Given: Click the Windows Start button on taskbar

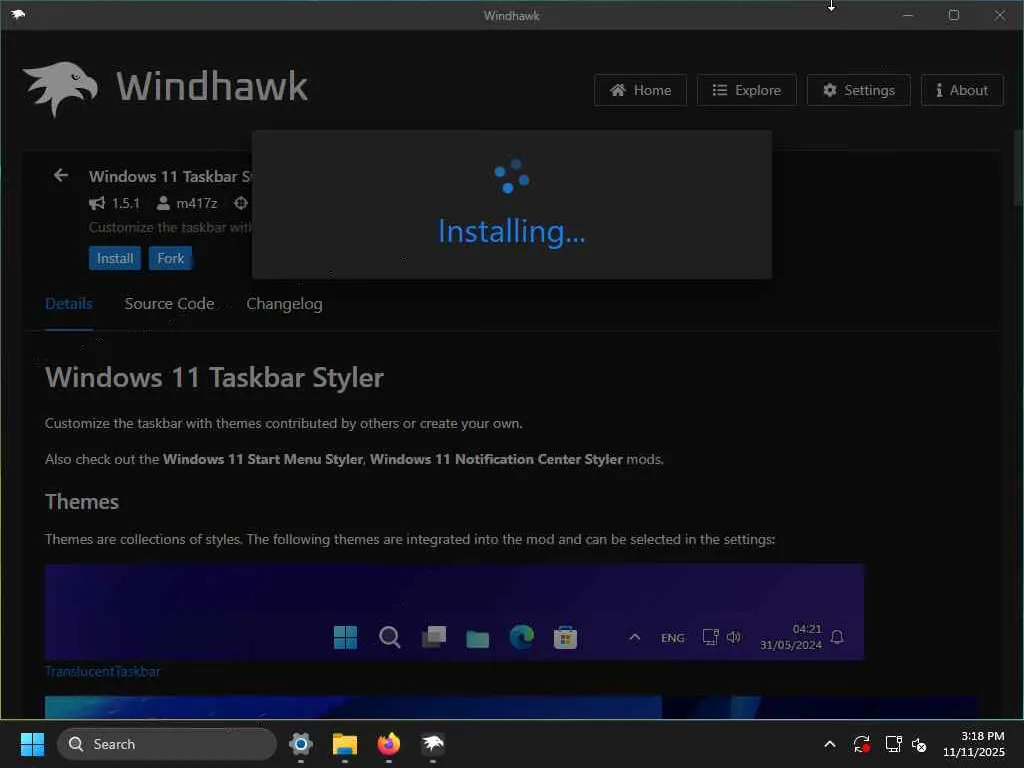Looking at the screenshot, I should pyautogui.click(x=32, y=744).
